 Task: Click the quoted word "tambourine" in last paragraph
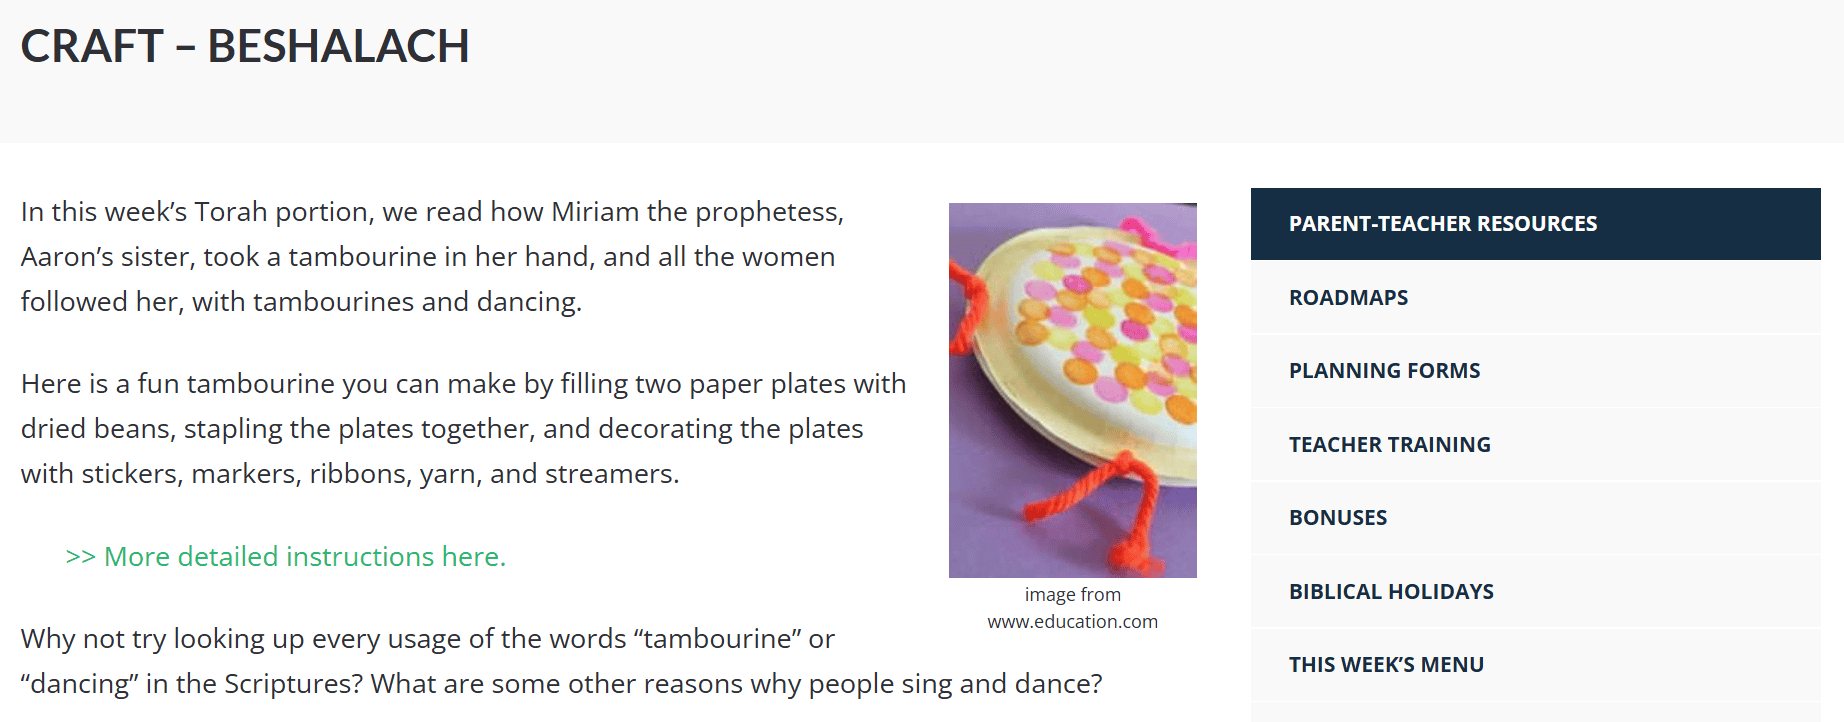pos(717,639)
